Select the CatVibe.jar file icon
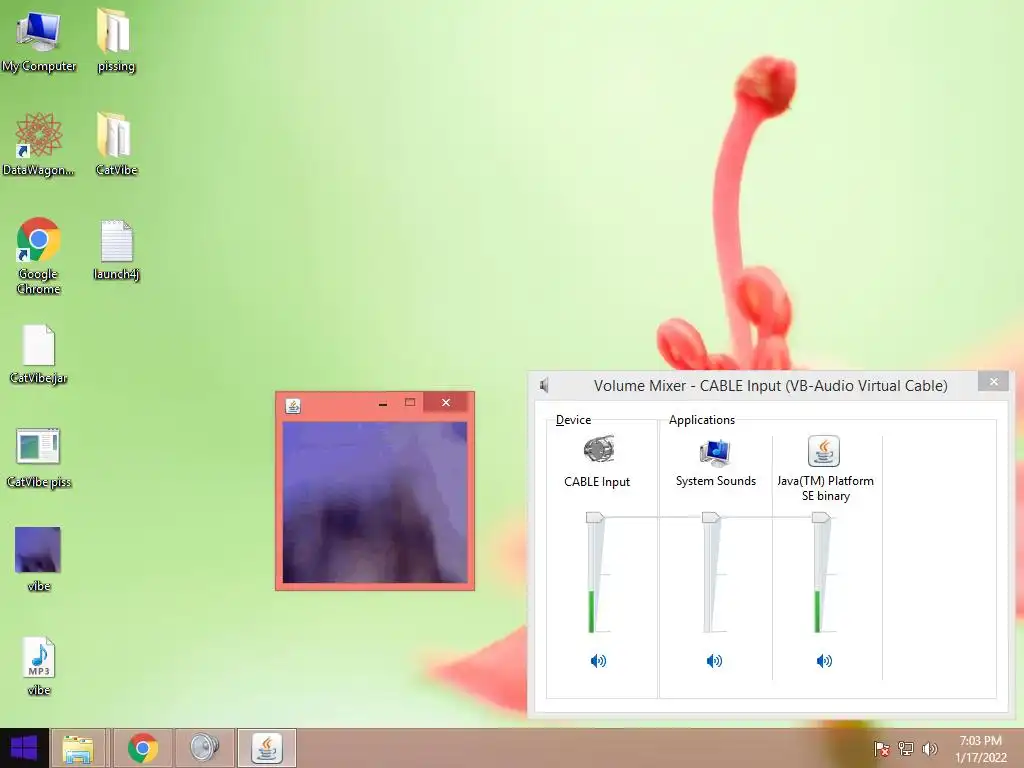This screenshot has height=768, width=1024. (39, 354)
